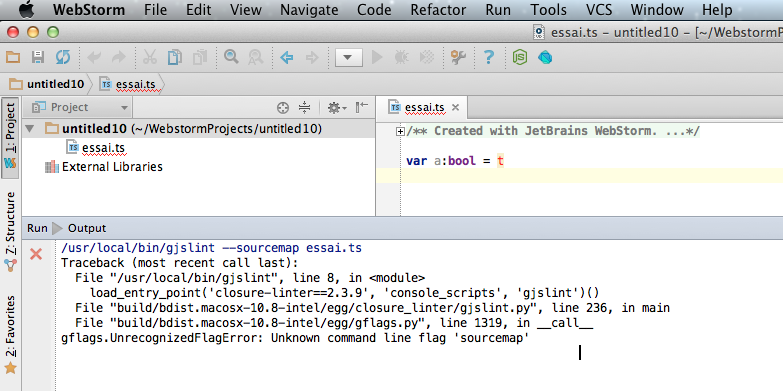The width and height of the screenshot is (783, 391).
Task: Click the Help question mark icon
Action: pyautogui.click(x=488, y=58)
